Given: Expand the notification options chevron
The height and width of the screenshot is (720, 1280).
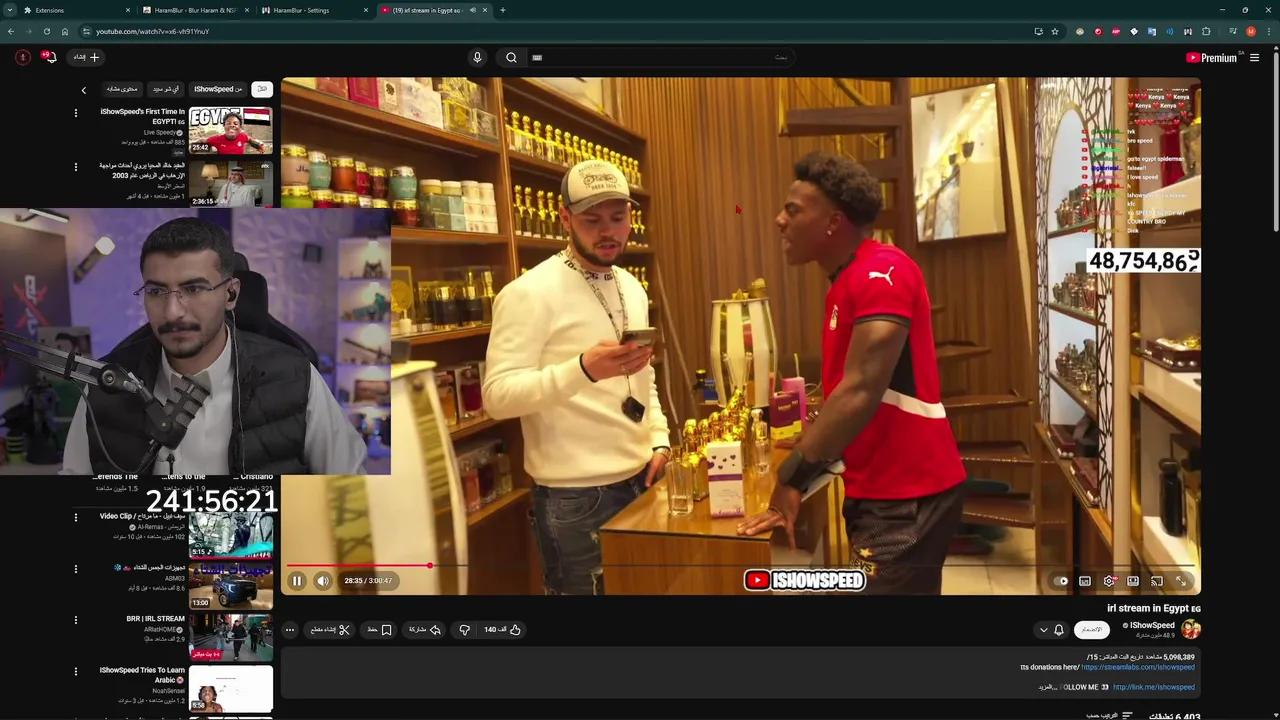Looking at the screenshot, I should click(1044, 630).
